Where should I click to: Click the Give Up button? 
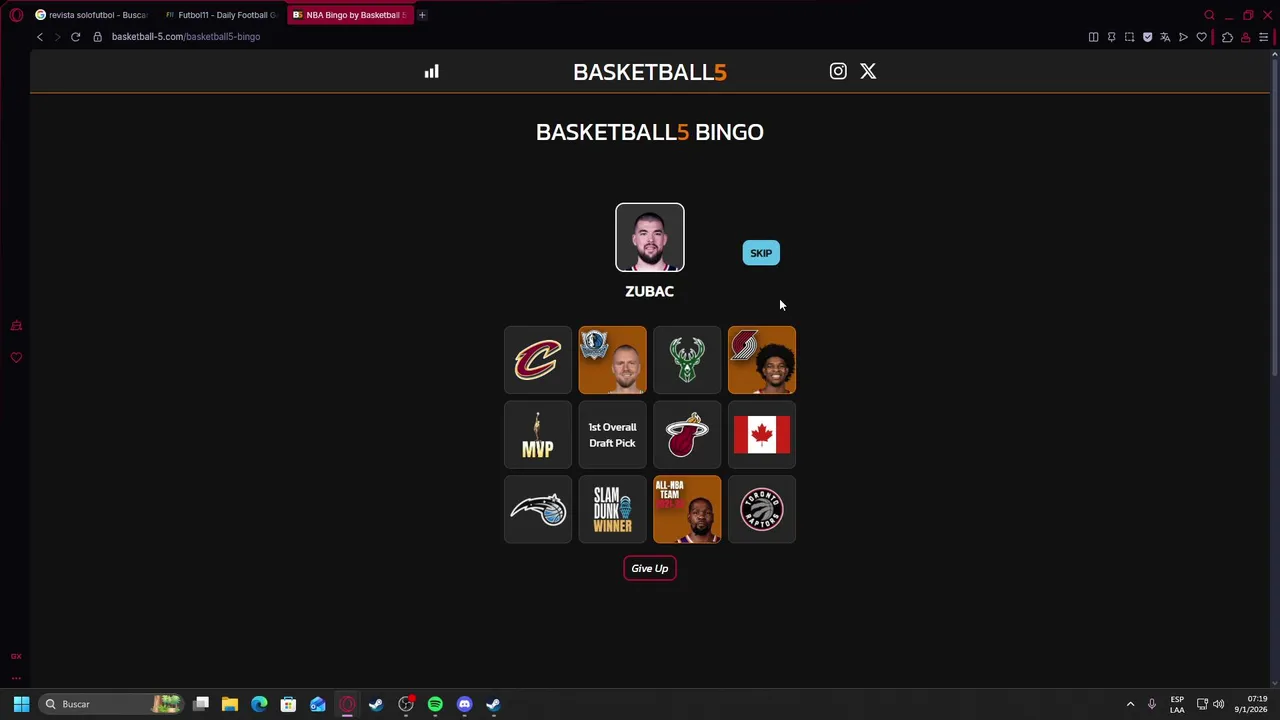pyautogui.click(x=650, y=568)
